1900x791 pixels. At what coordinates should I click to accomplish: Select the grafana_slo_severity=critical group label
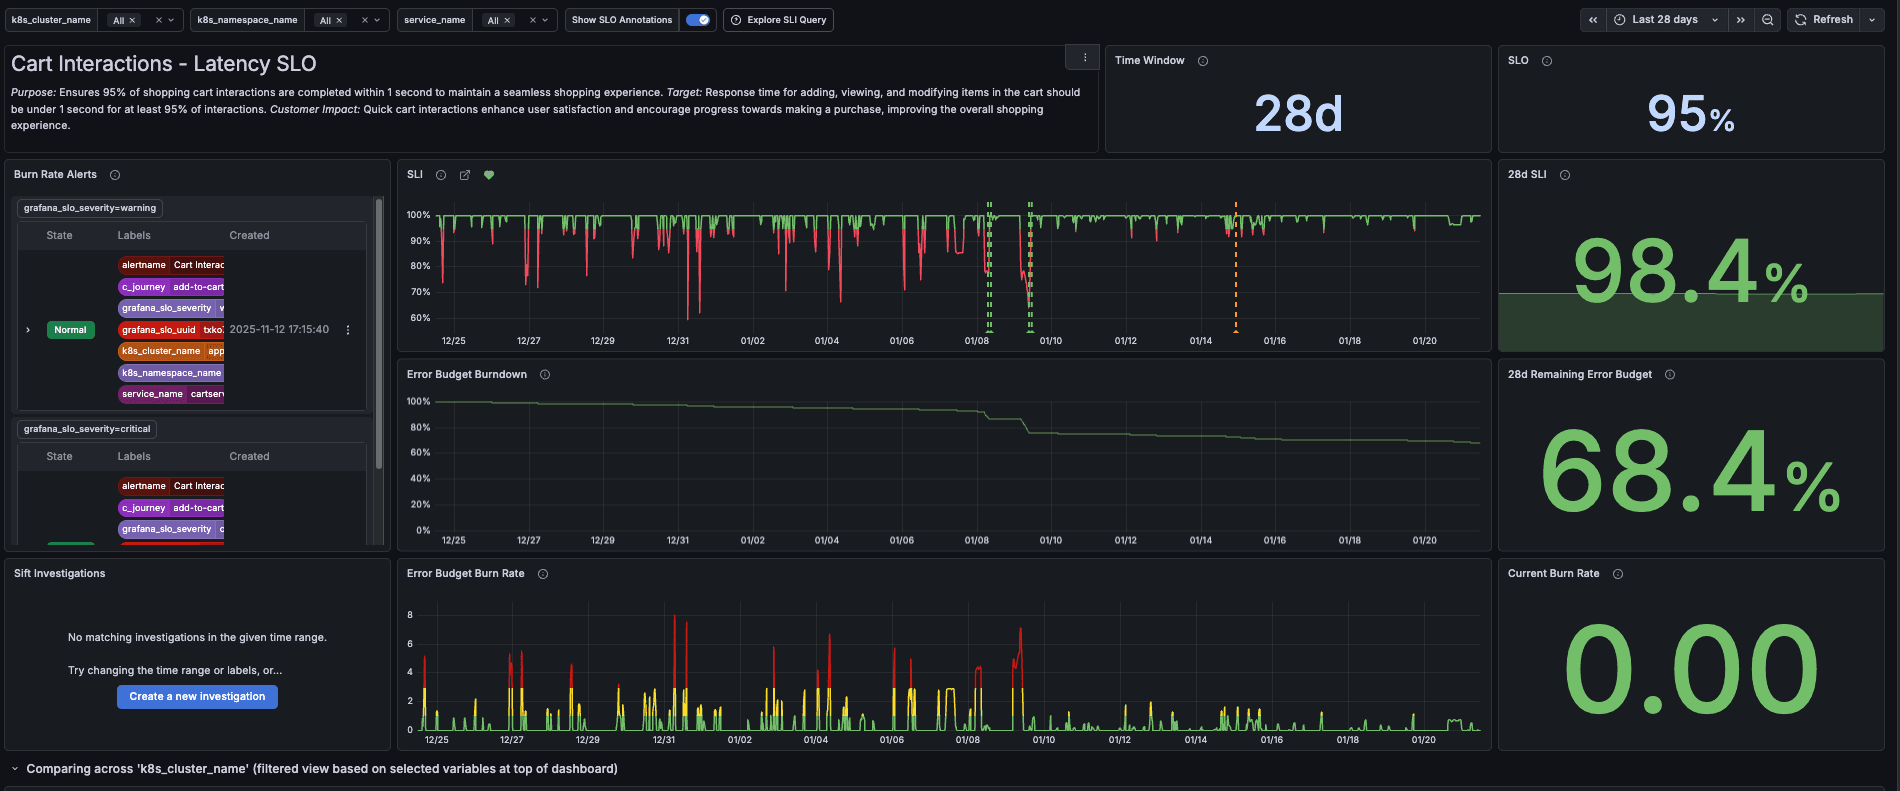click(87, 429)
